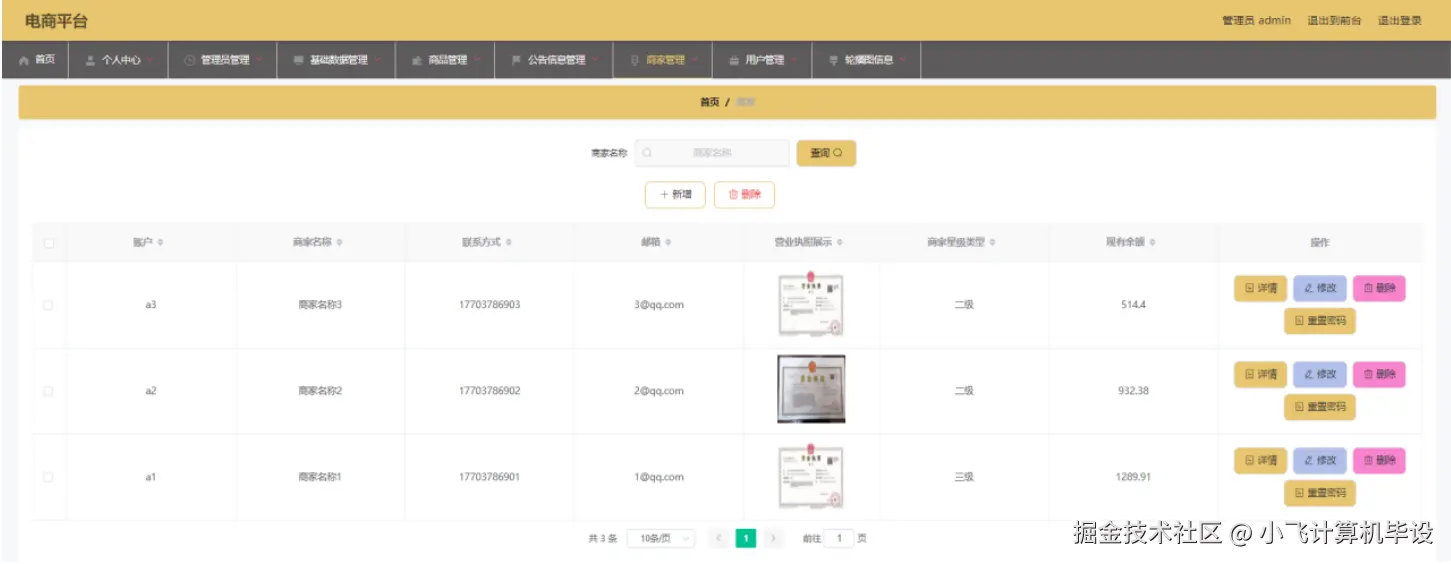This screenshot has width=1451, height=564.
Task: Sort by 联系方式 column sort icon
Action: point(509,243)
